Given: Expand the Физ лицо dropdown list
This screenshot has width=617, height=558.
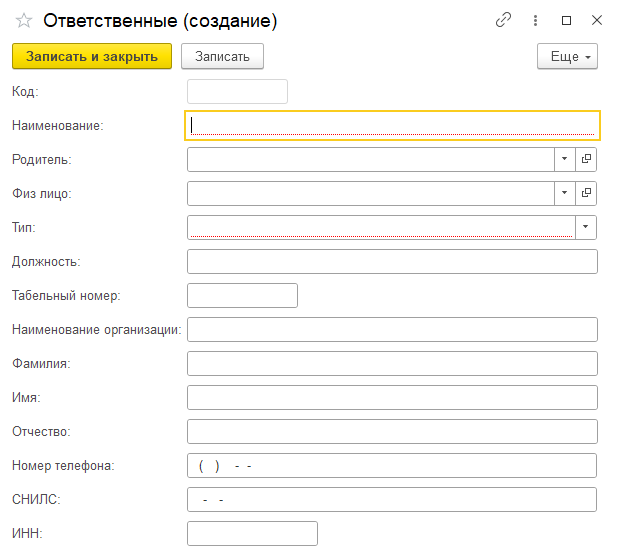Looking at the screenshot, I should click(x=565, y=193).
